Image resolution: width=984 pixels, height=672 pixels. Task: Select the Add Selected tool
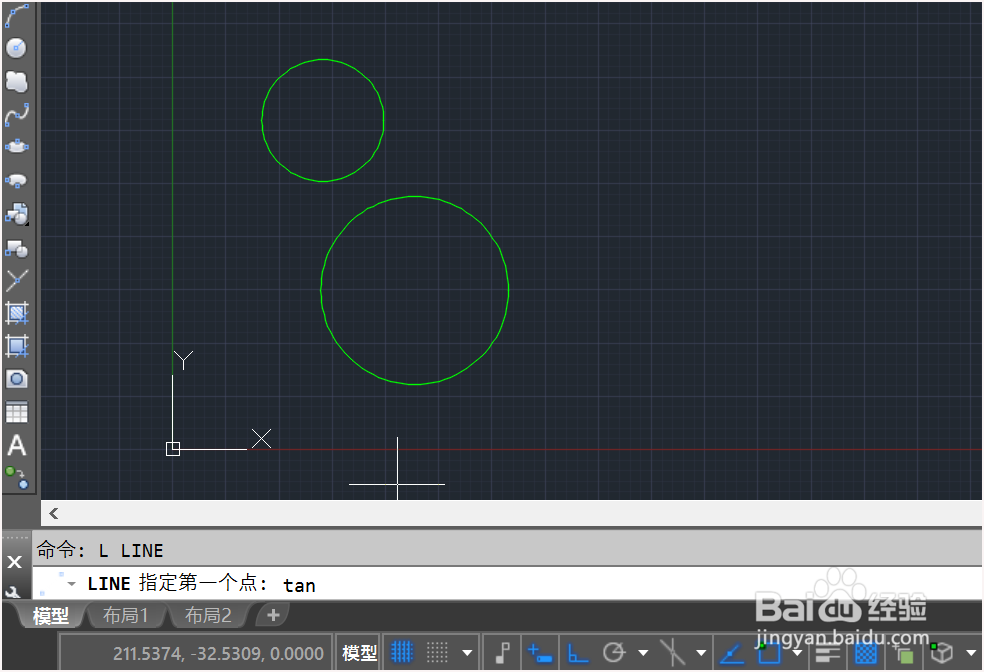pos(16,477)
